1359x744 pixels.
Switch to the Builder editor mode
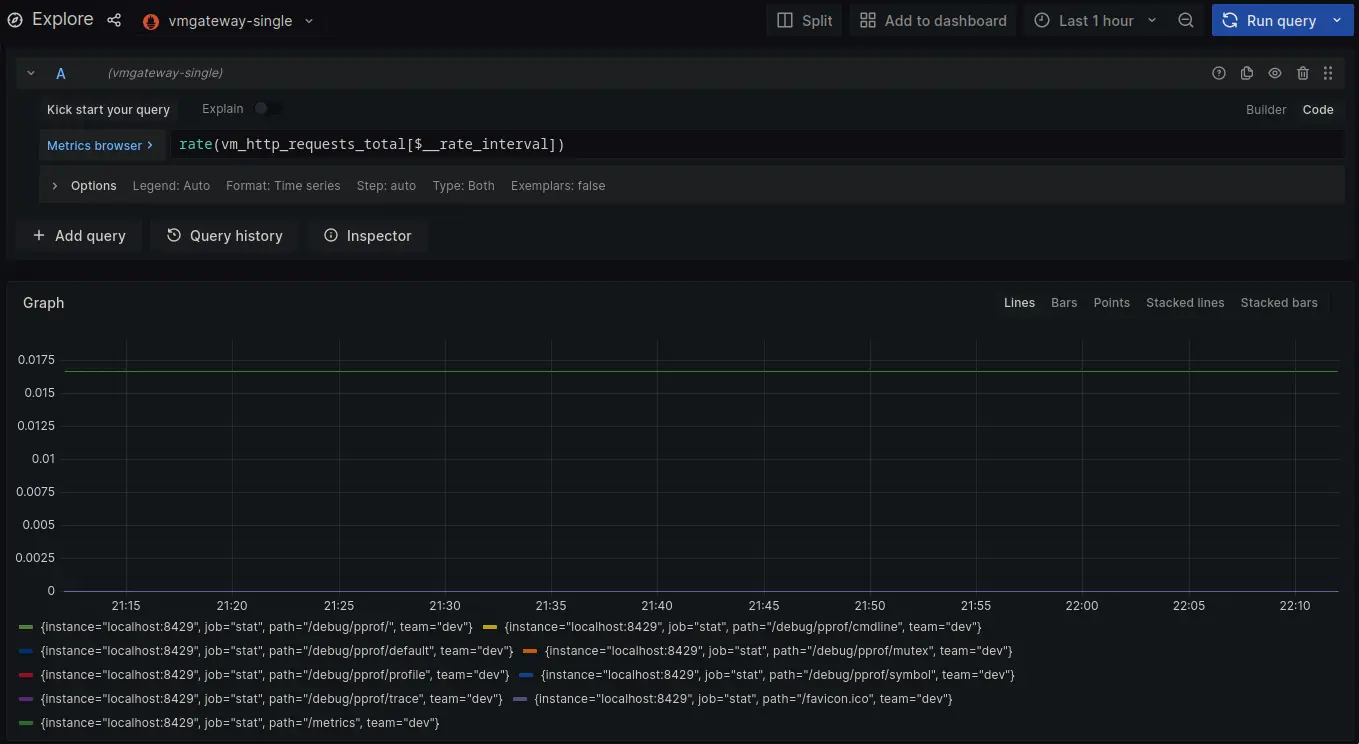tap(1265, 110)
